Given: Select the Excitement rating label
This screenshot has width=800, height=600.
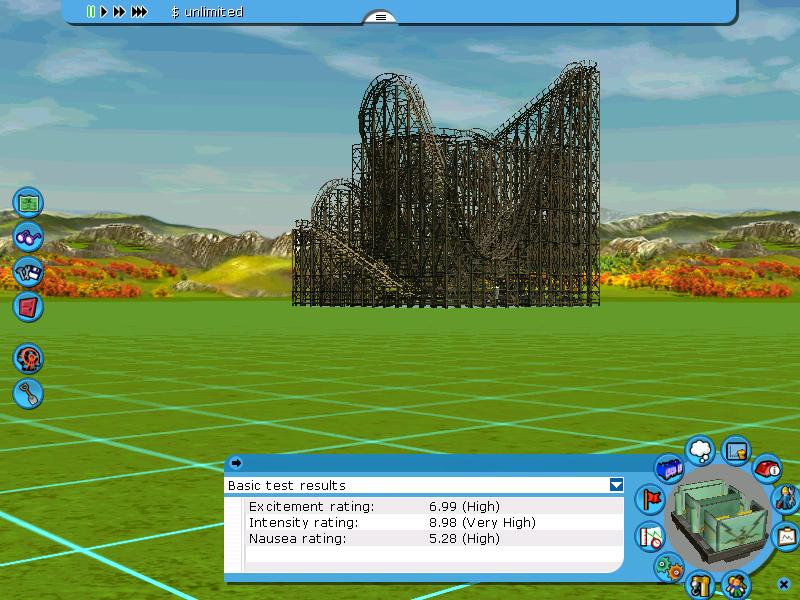Looking at the screenshot, I should (x=311, y=507).
